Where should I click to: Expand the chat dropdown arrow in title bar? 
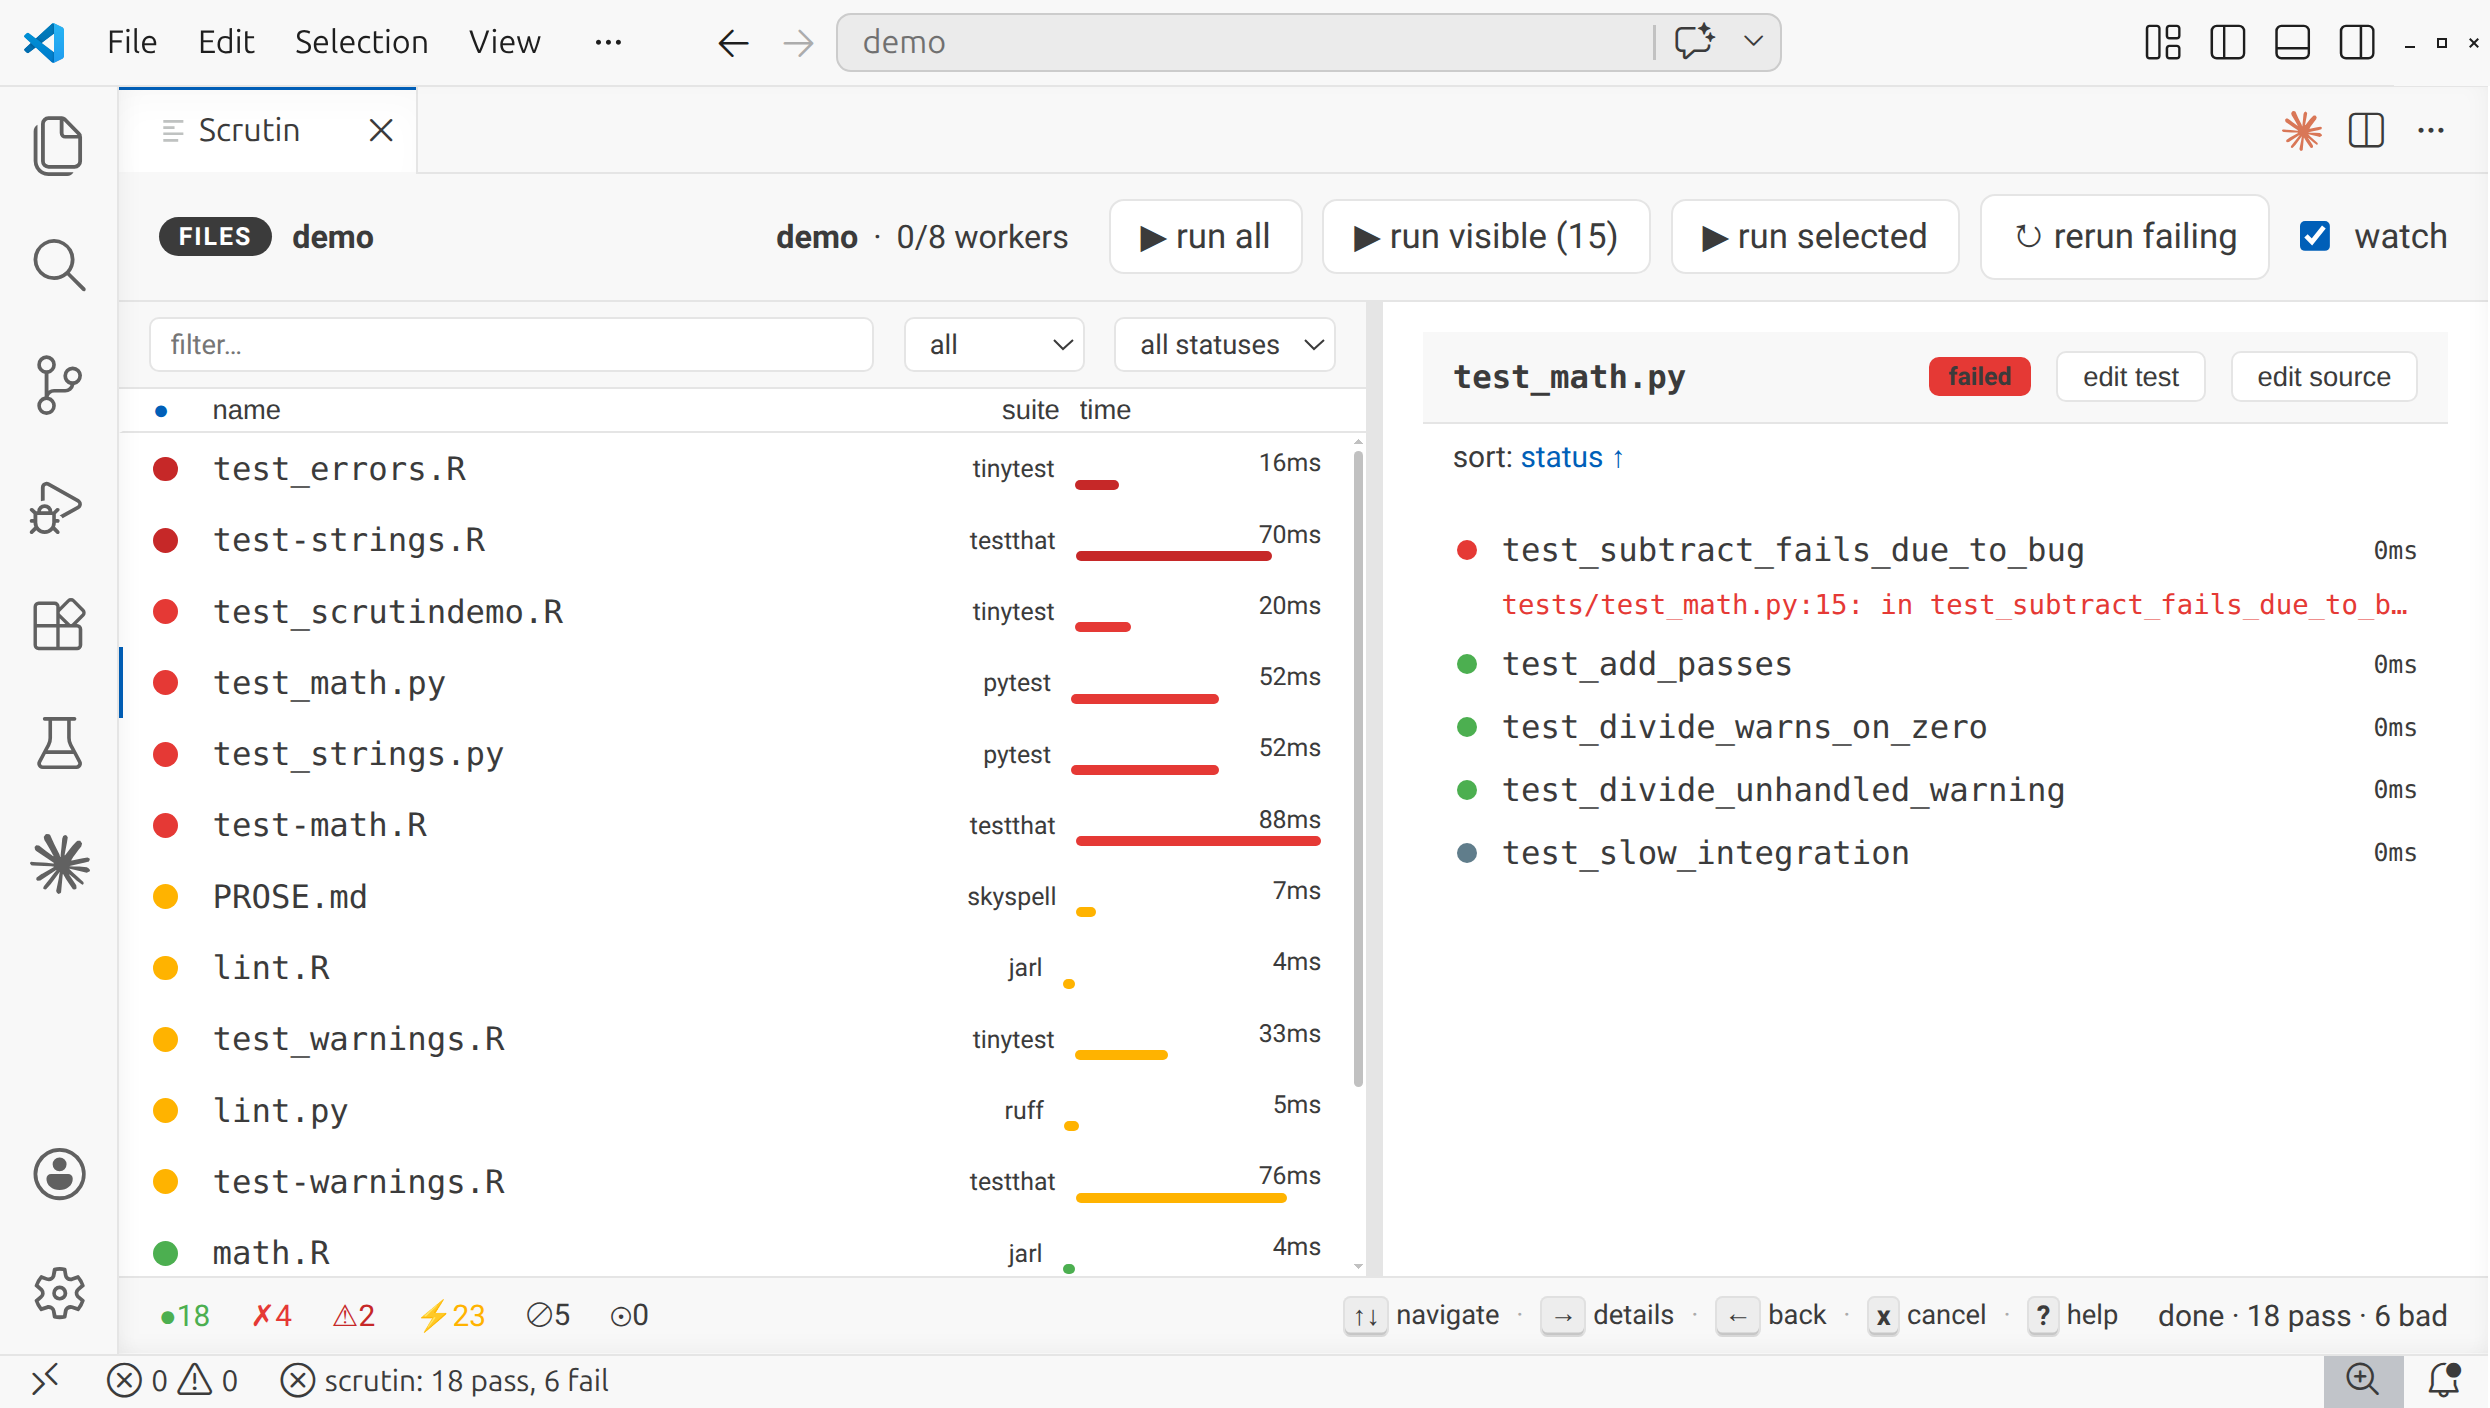pyautogui.click(x=1753, y=42)
